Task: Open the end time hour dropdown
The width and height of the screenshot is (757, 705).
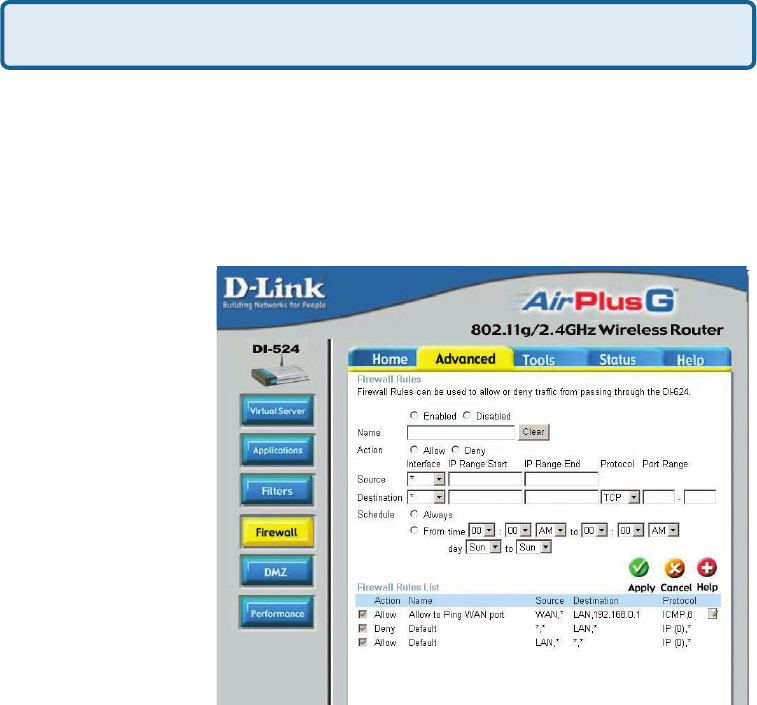Action: pos(594,530)
